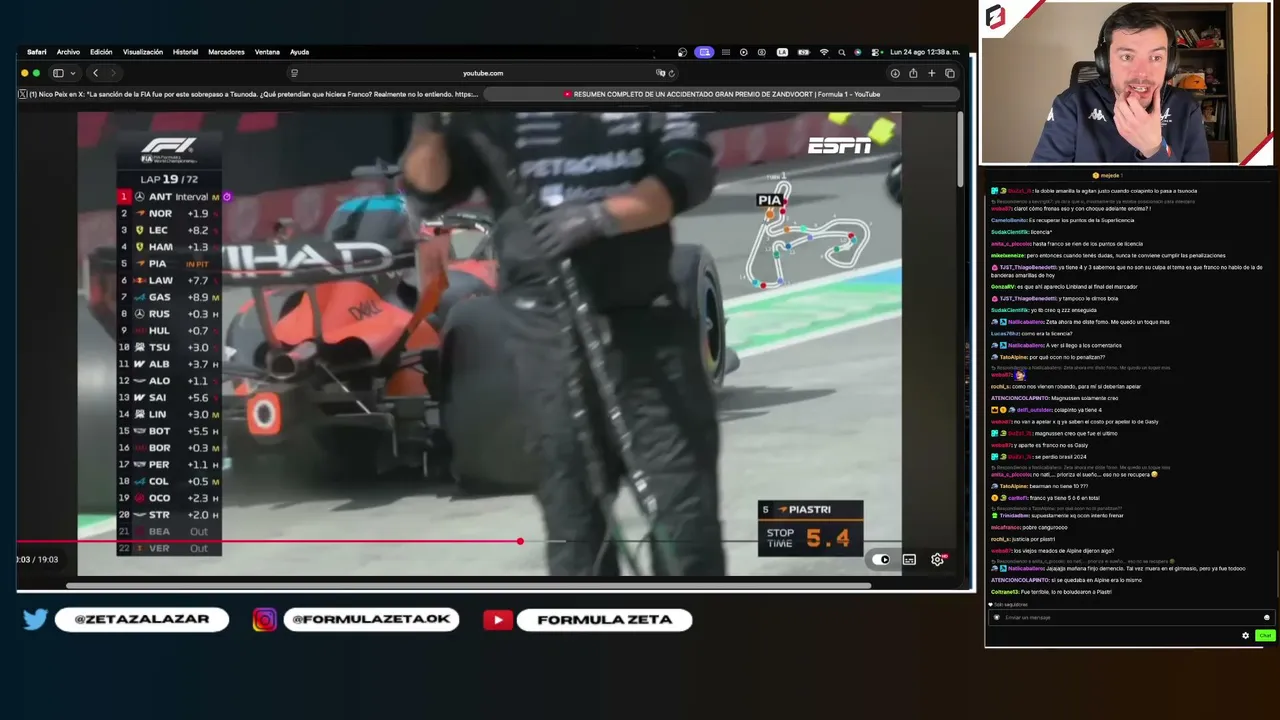Open the Ventana menu
The height and width of the screenshot is (720, 1280).
267,52
